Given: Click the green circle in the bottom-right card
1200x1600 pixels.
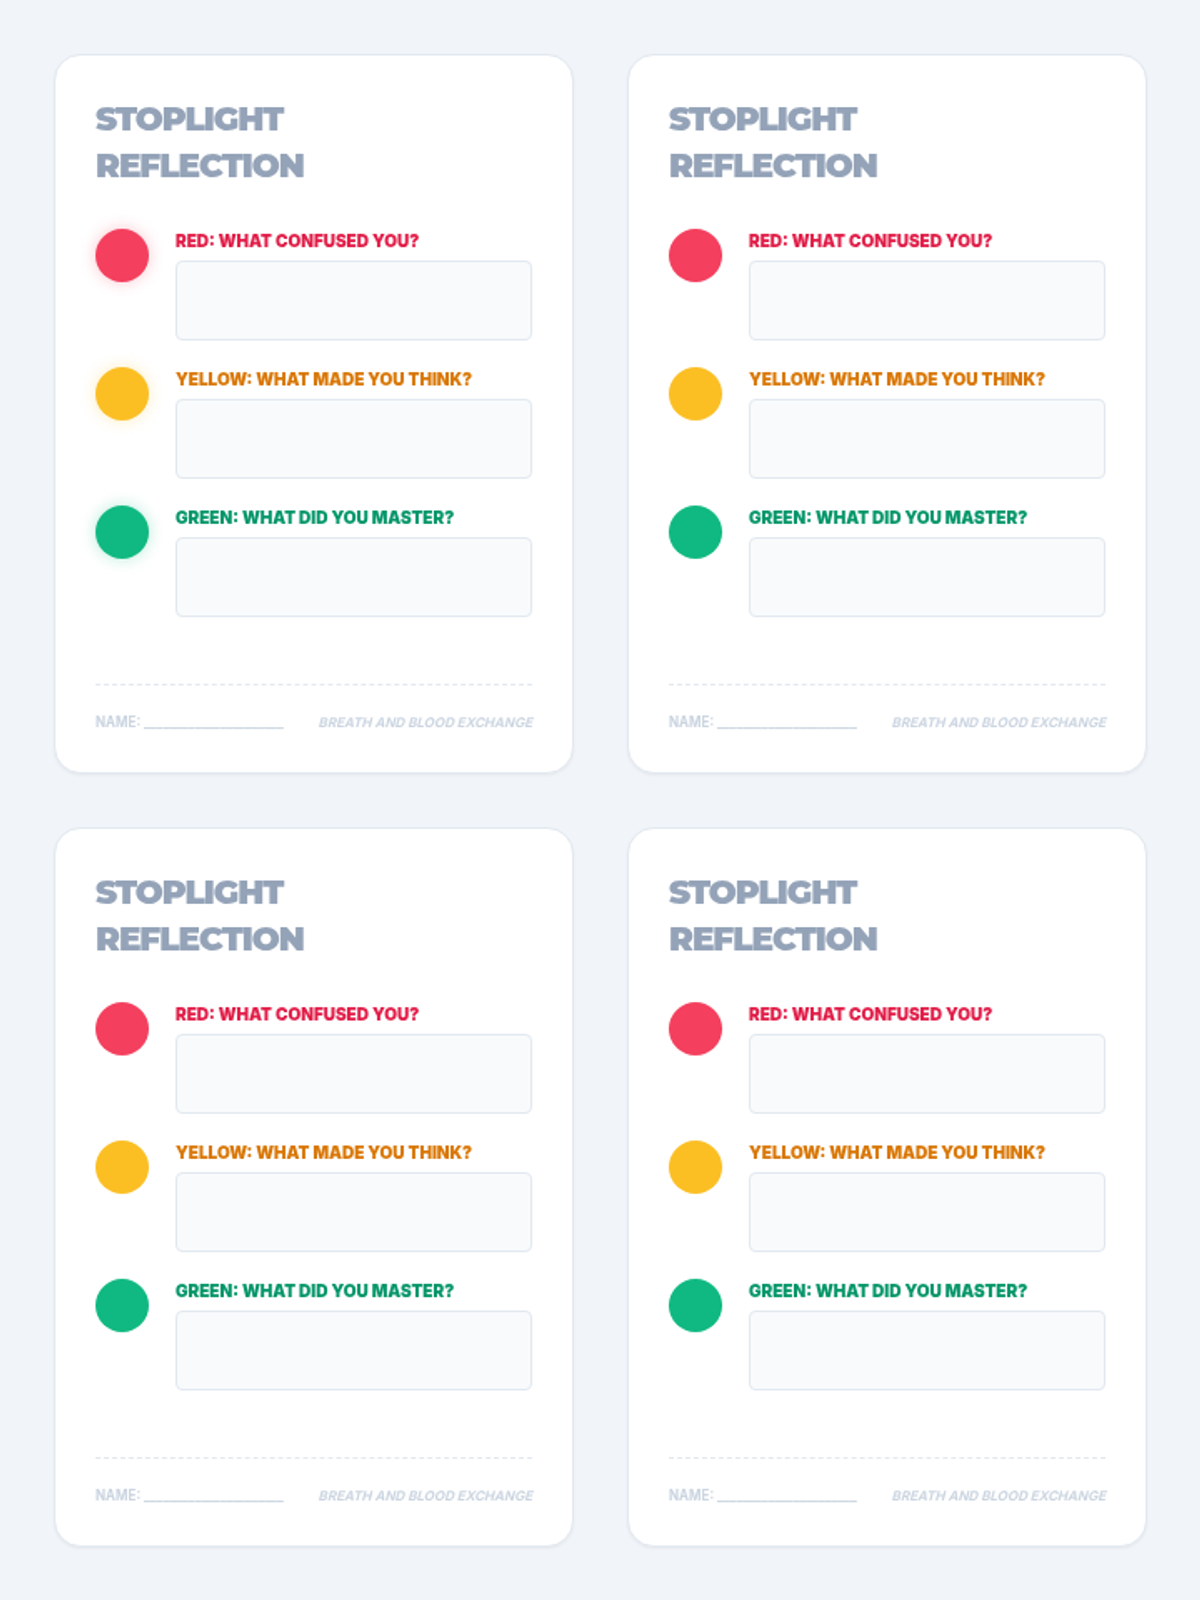Looking at the screenshot, I should pyautogui.click(x=695, y=1305).
